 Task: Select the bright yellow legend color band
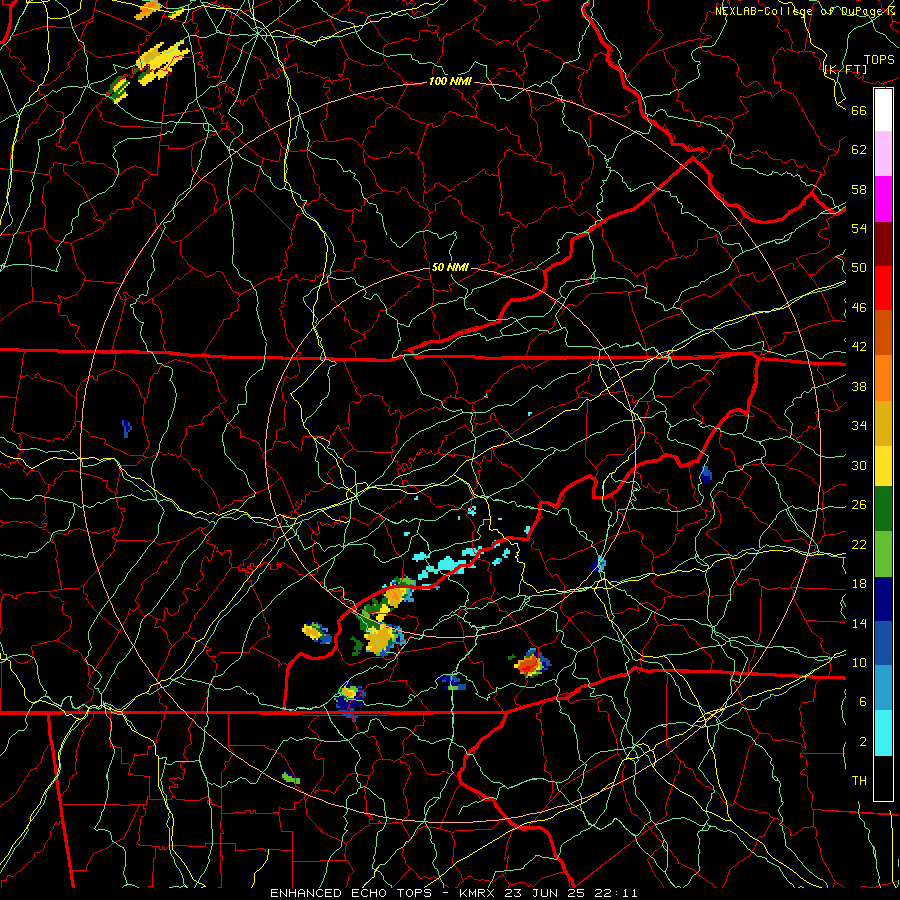pos(883,465)
